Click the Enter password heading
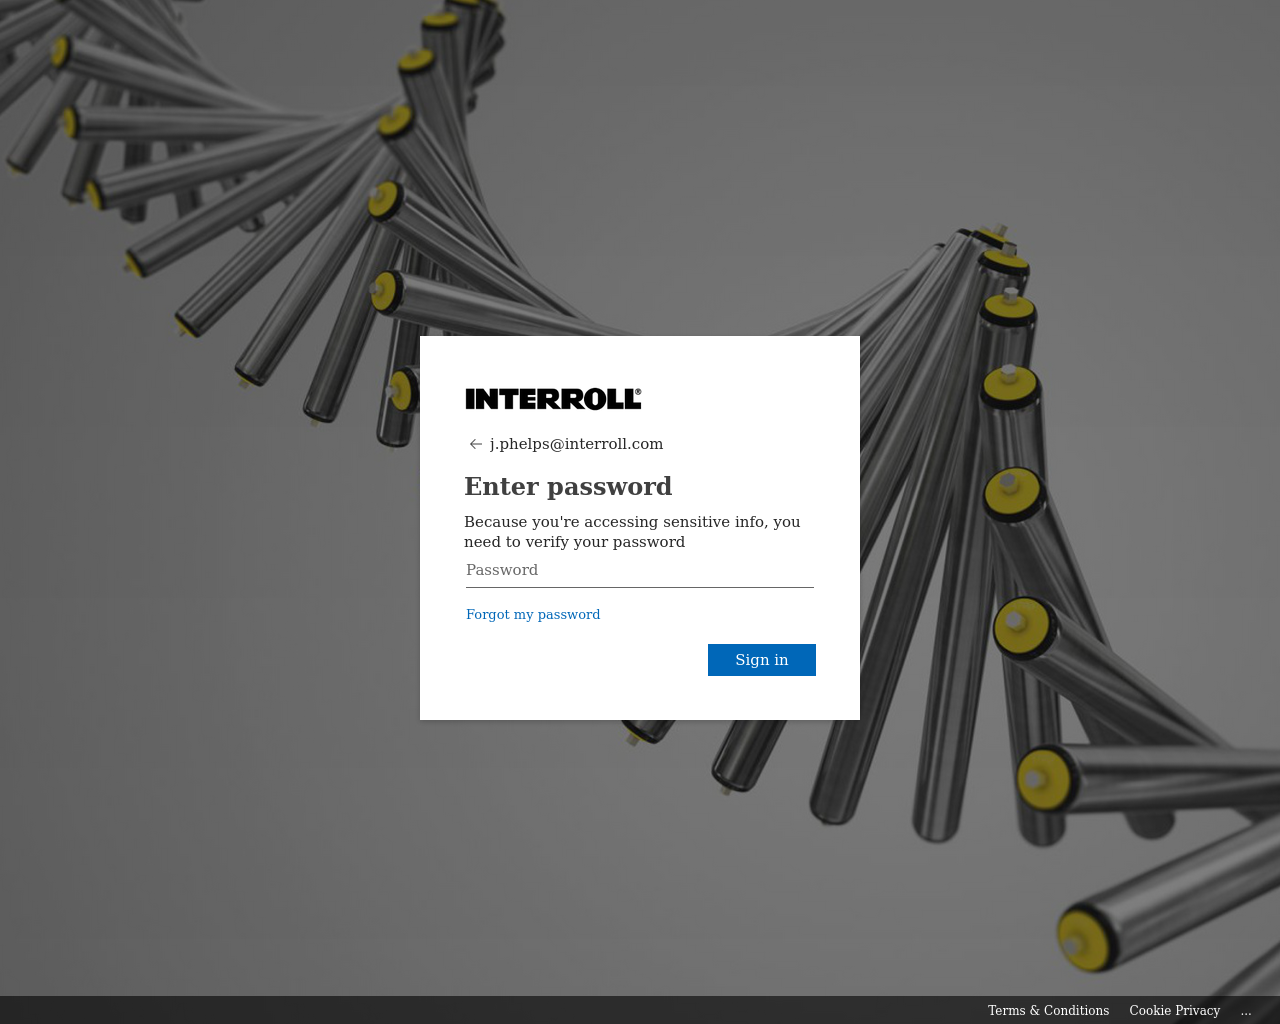 point(568,486)
